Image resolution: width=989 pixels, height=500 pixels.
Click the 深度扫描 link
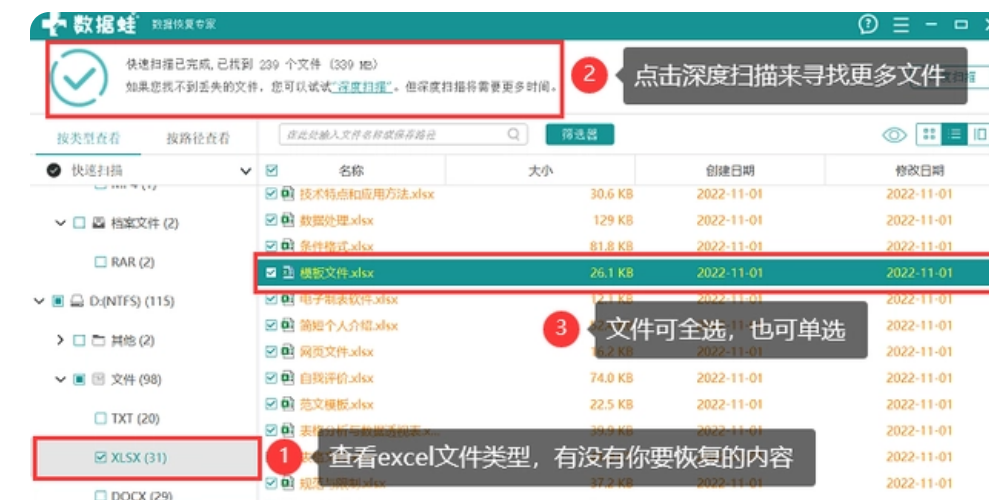pos(363,87)
